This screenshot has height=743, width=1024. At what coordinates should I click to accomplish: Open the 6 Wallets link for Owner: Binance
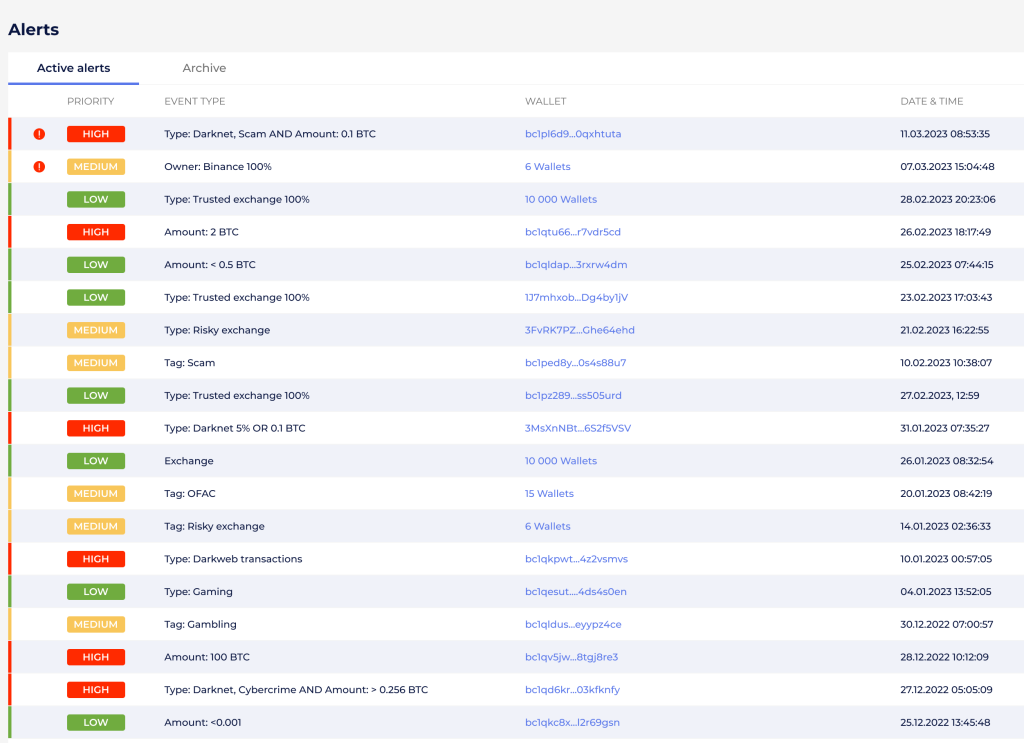(x=547, y=167)
